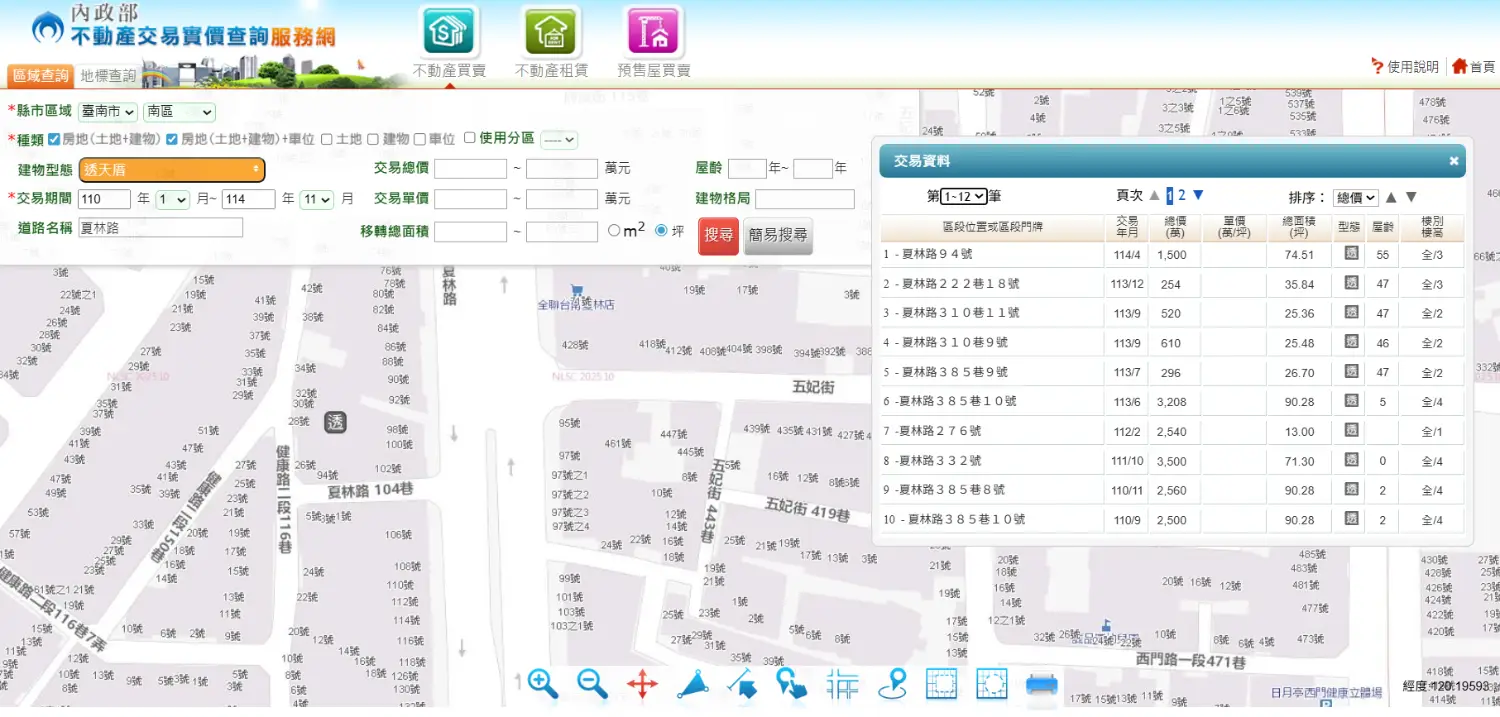The image size is (1500, 717).
Task: Switch to the 地標查詢 tab
Action: pos(108,76)
